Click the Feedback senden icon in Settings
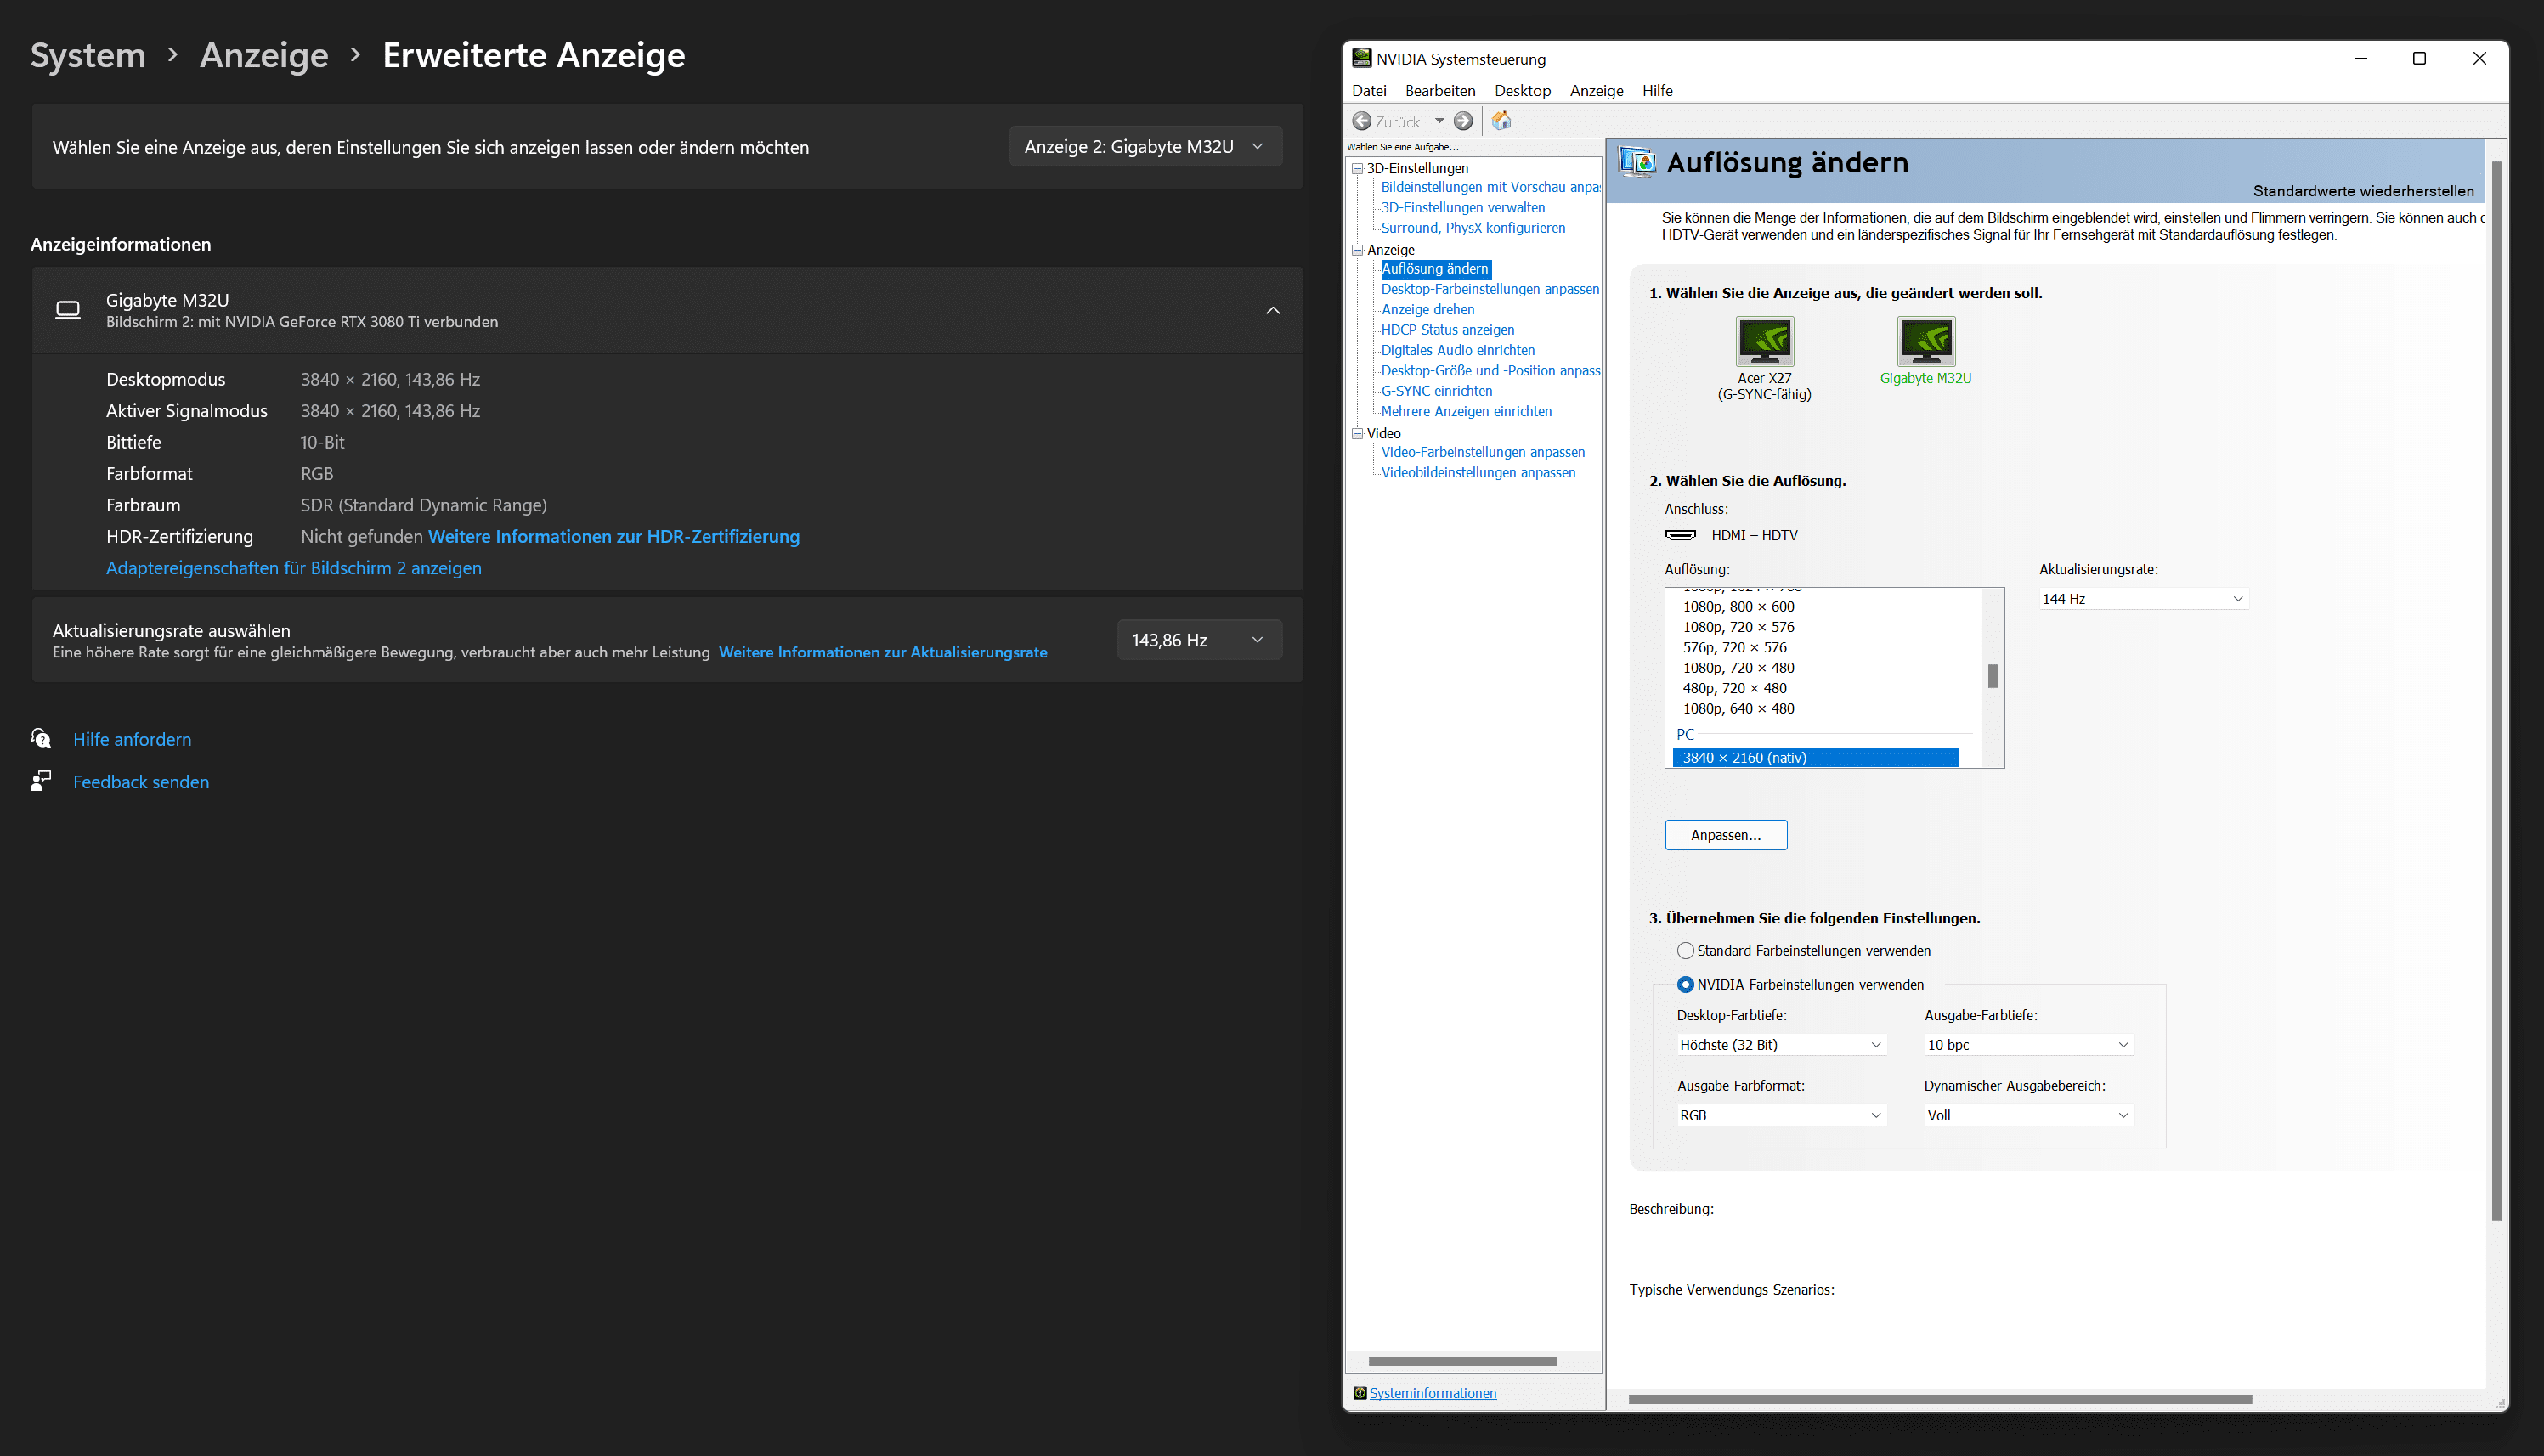 pos(41,781)
